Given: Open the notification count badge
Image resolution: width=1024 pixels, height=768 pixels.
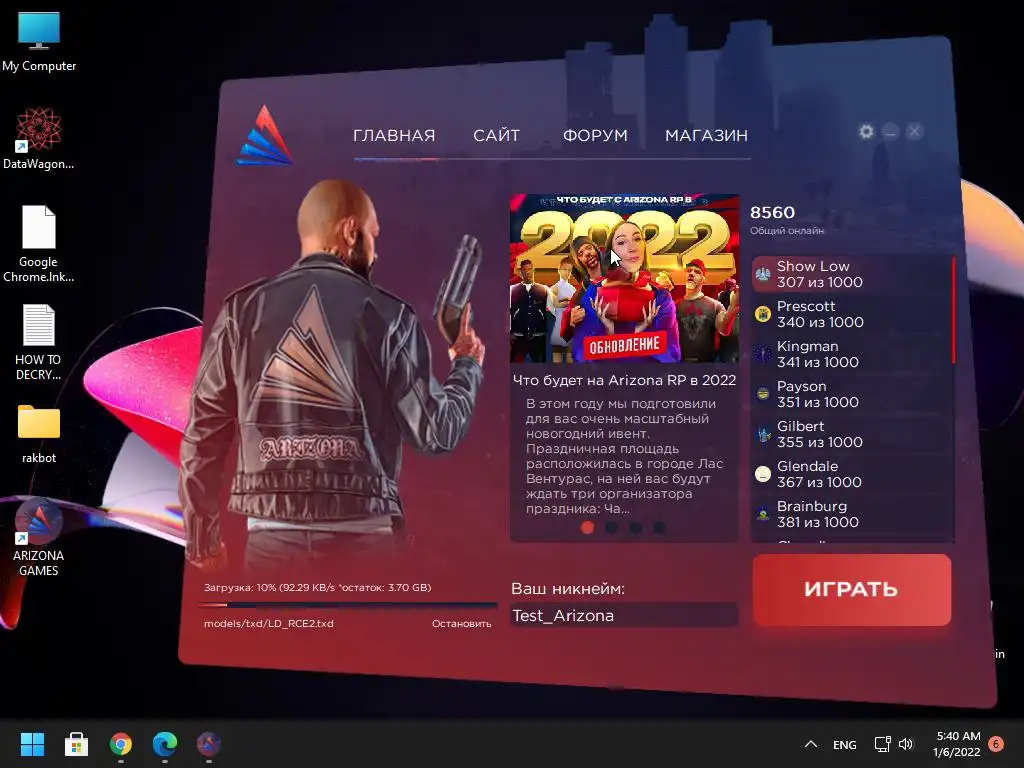Looking at the screenshot, I should (996, 744).
